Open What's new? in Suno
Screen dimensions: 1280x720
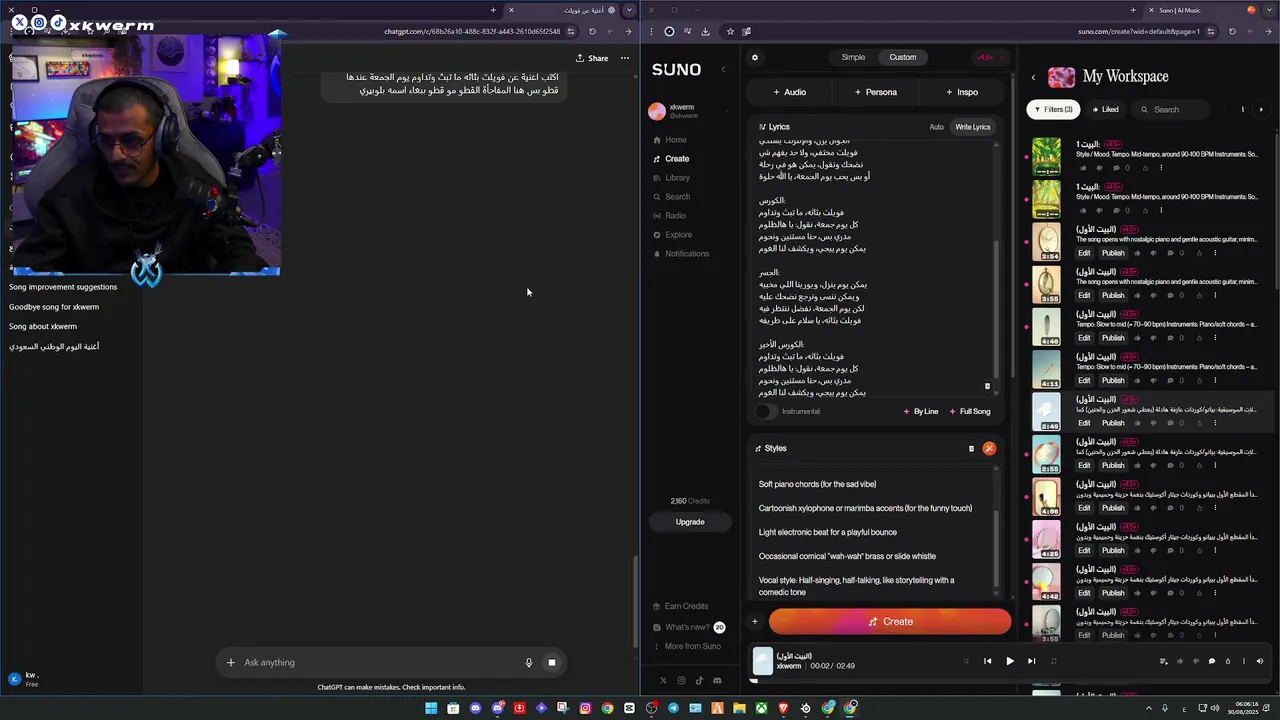click(x=687, y=627)
